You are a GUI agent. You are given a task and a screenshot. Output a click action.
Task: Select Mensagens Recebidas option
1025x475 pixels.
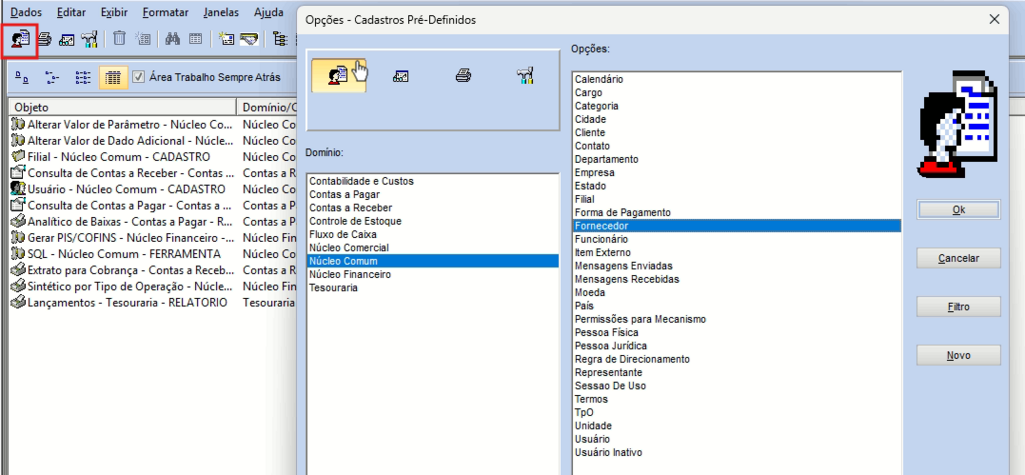pos(737,279)
